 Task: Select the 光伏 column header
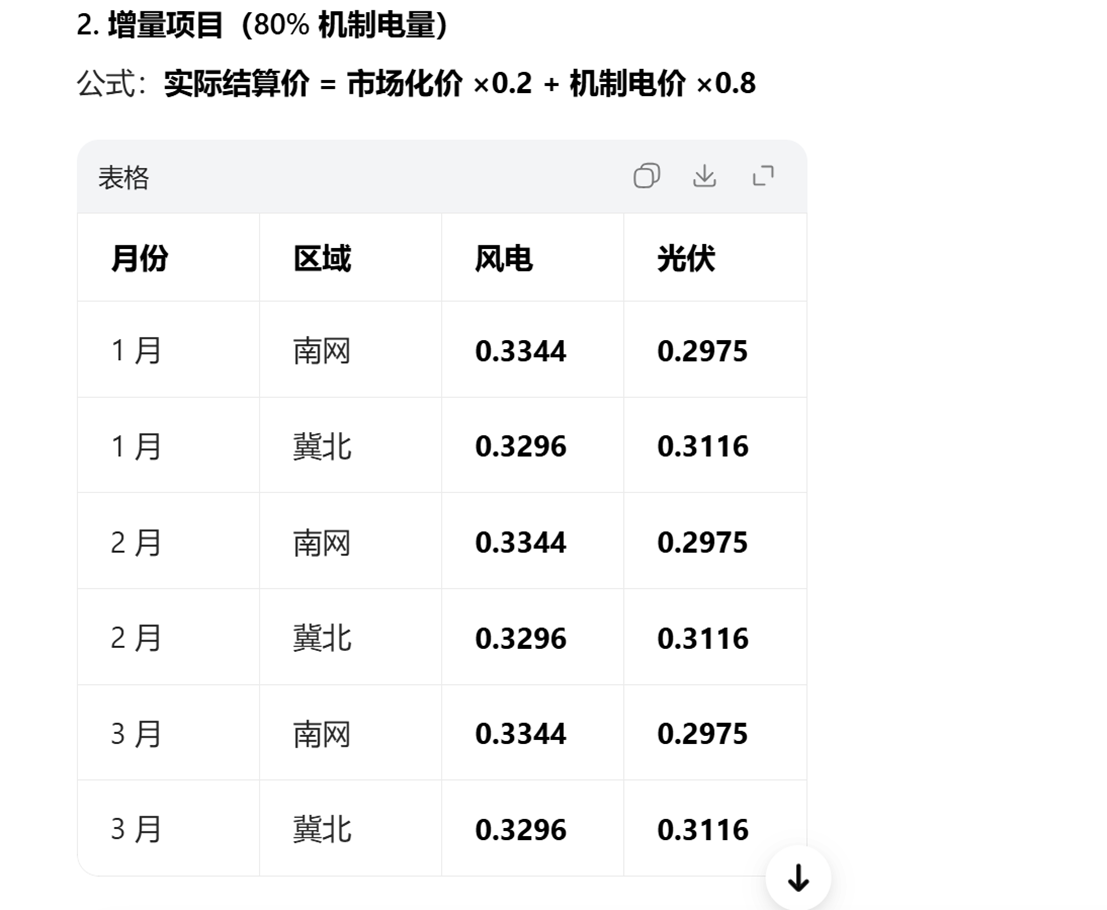tap(686, 259)
